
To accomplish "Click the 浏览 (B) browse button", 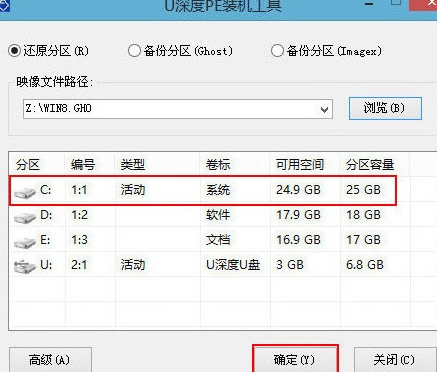I will [x=385, y=108].
